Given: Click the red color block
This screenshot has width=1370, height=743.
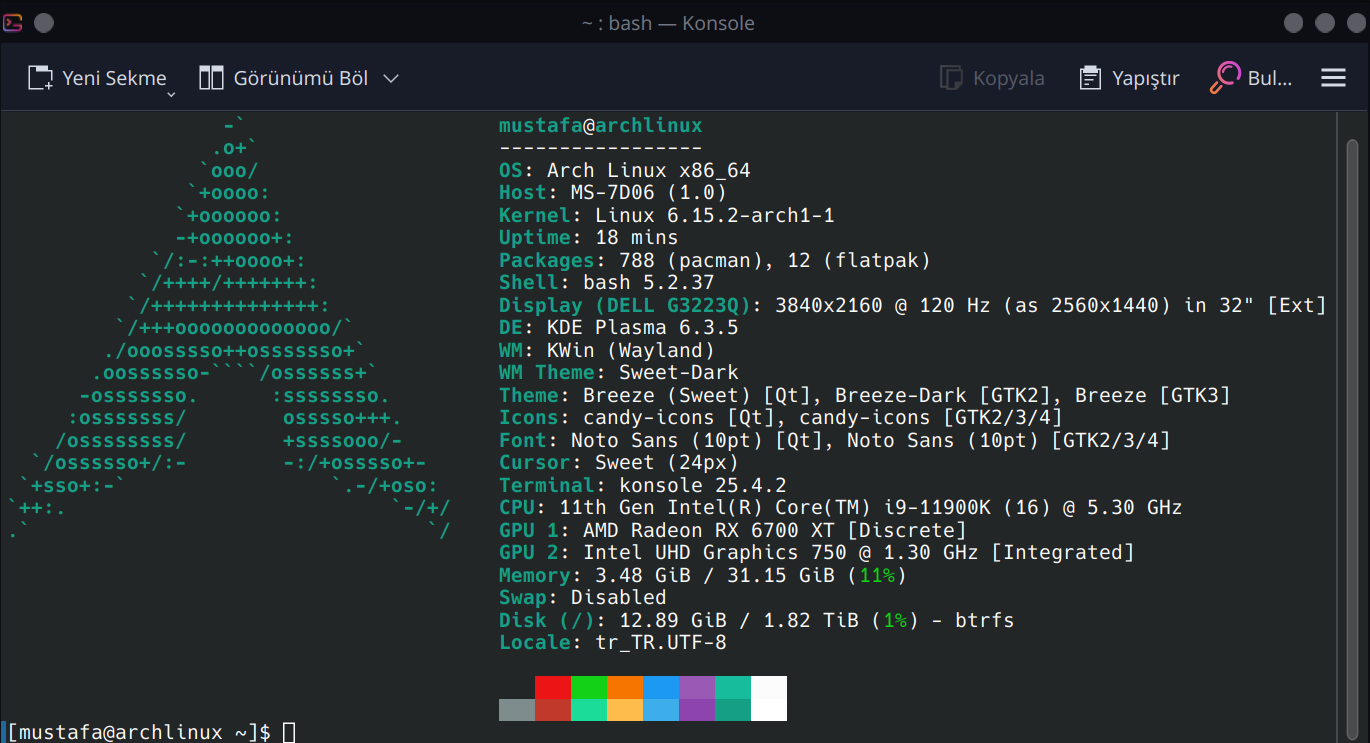Looking at the screenshot, I should point(553,687).
